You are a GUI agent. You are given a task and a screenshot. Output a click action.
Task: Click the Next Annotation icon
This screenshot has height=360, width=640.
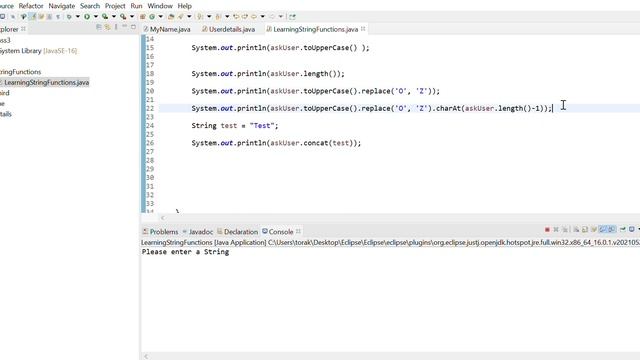(x=200, y=17)
